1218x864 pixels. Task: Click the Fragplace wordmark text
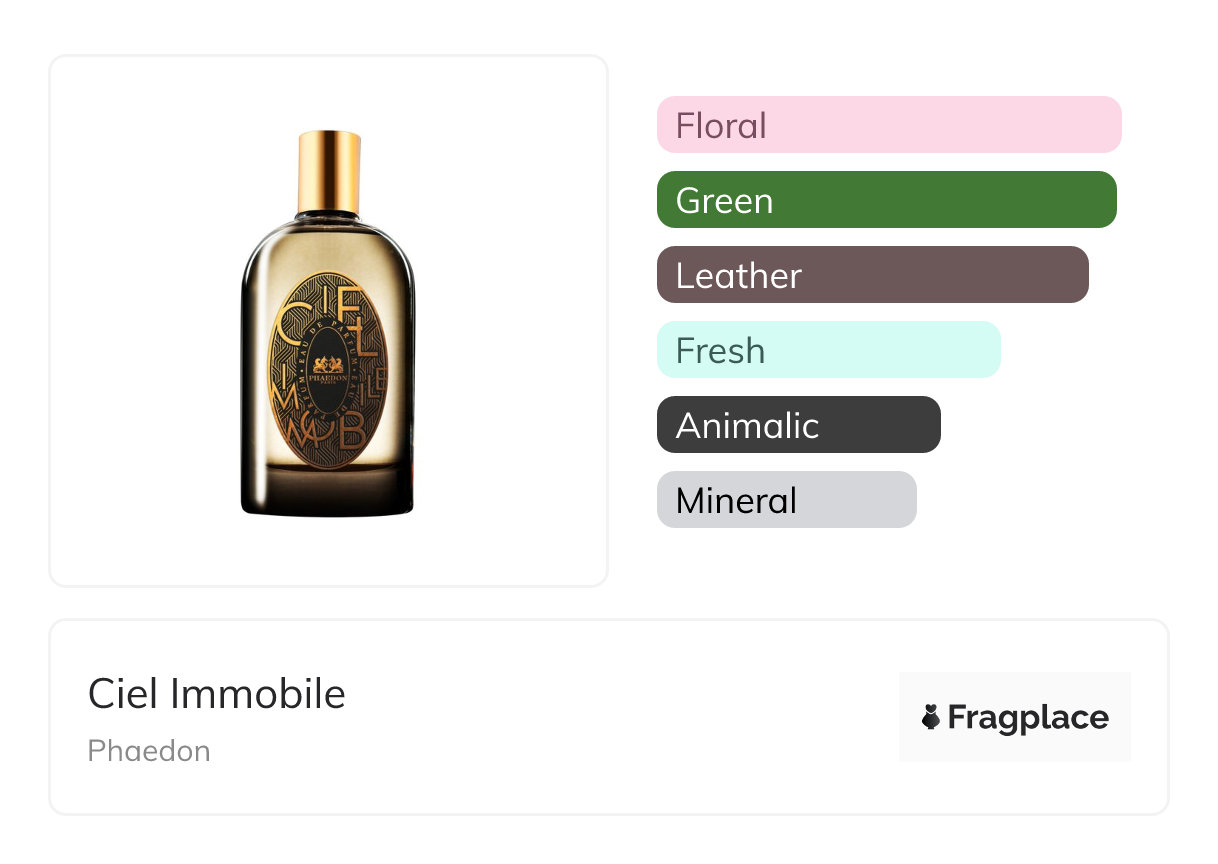pos(1028,717)
